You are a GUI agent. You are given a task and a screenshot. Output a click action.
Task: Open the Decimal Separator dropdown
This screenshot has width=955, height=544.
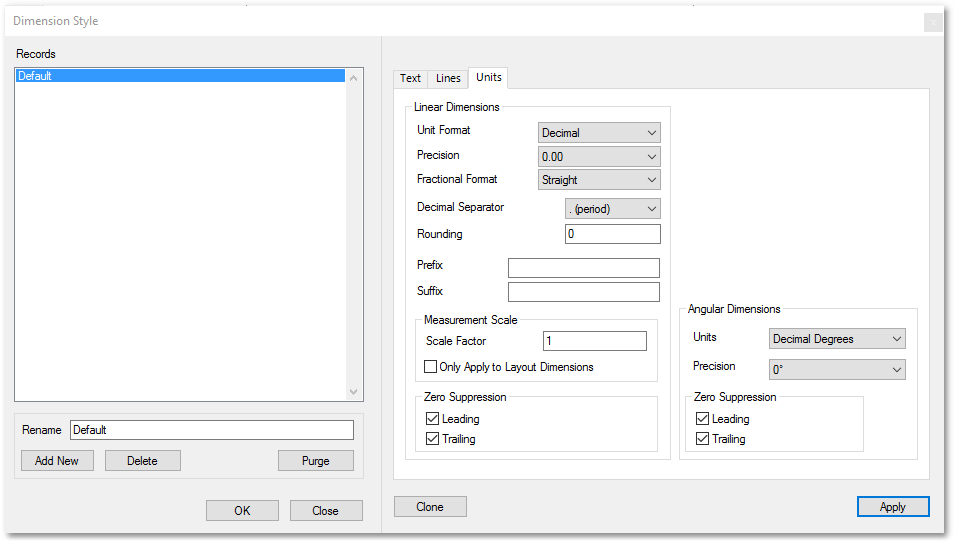[612, 209]
